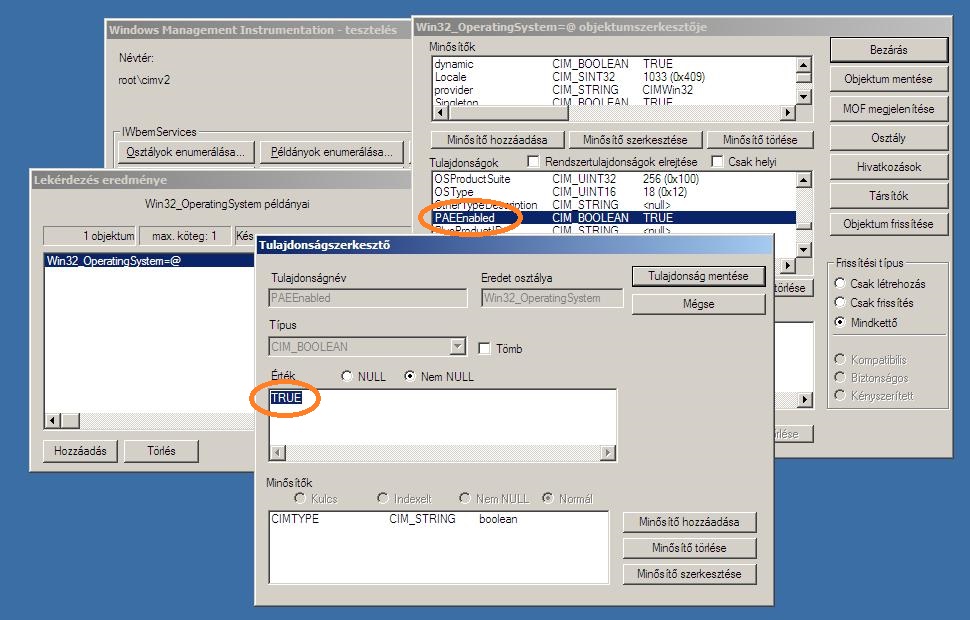Image resolution: width=970 pixels, height=620 pixels.
Task: Click top Minősítő hozzáadása in object editor
Action: [x=497, y=140]
